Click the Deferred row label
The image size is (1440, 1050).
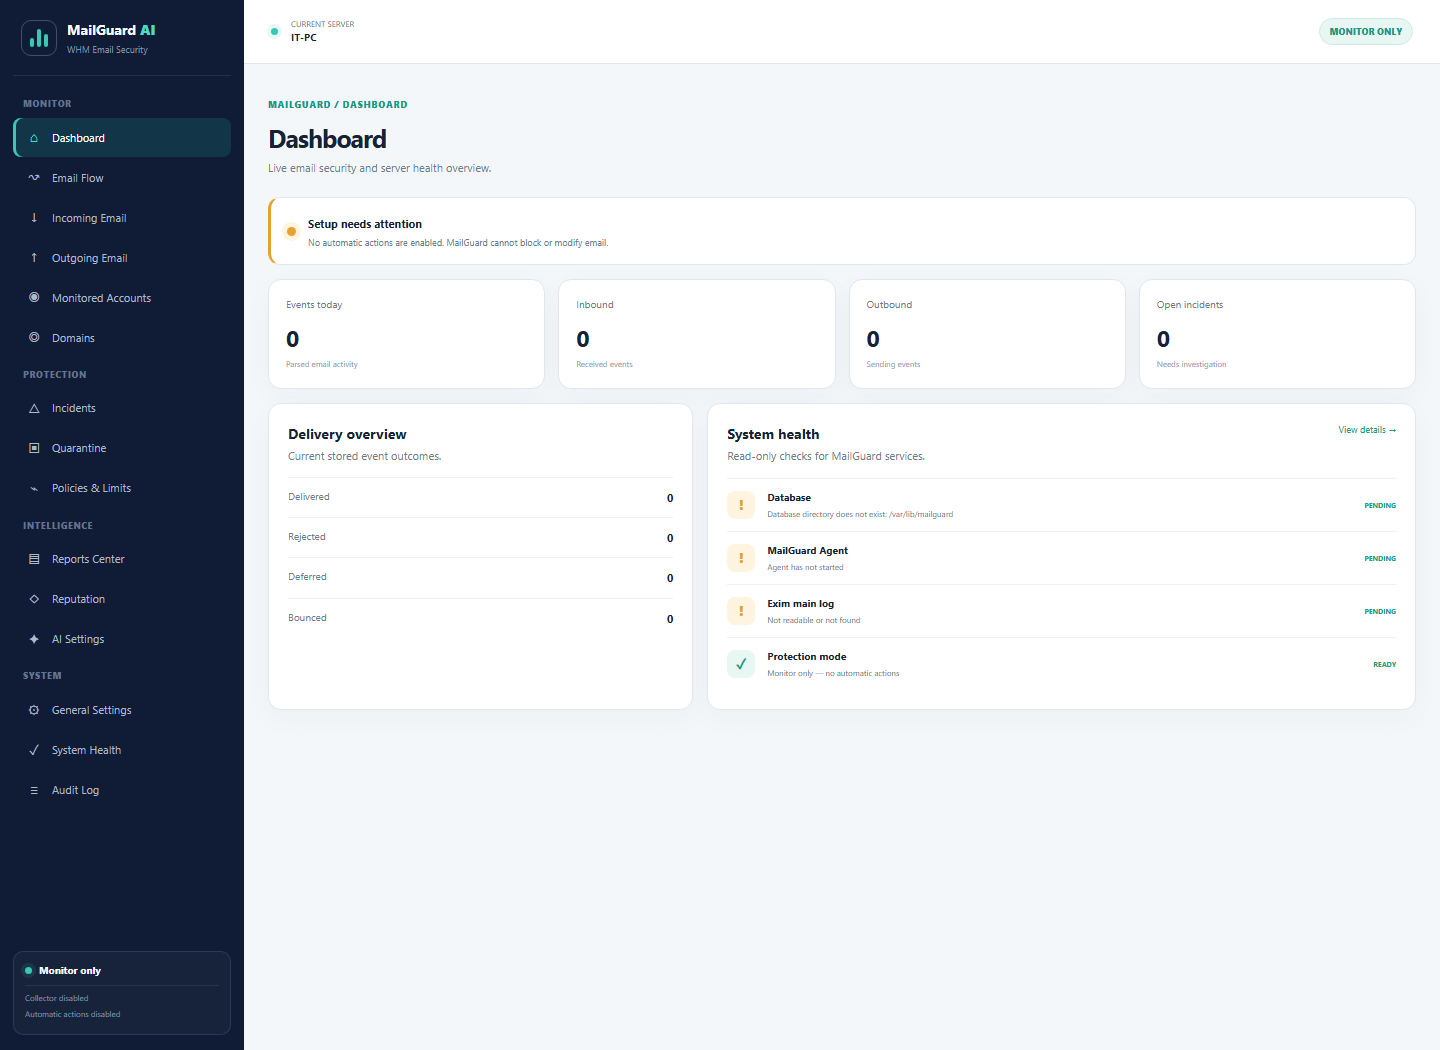pos(308,577)
